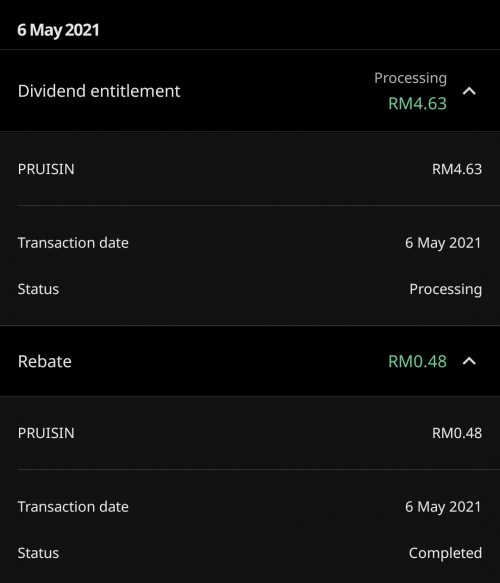Click the white RM4.63 PRUISIN amount
500x583 pixels.
[x=457, y=169]
